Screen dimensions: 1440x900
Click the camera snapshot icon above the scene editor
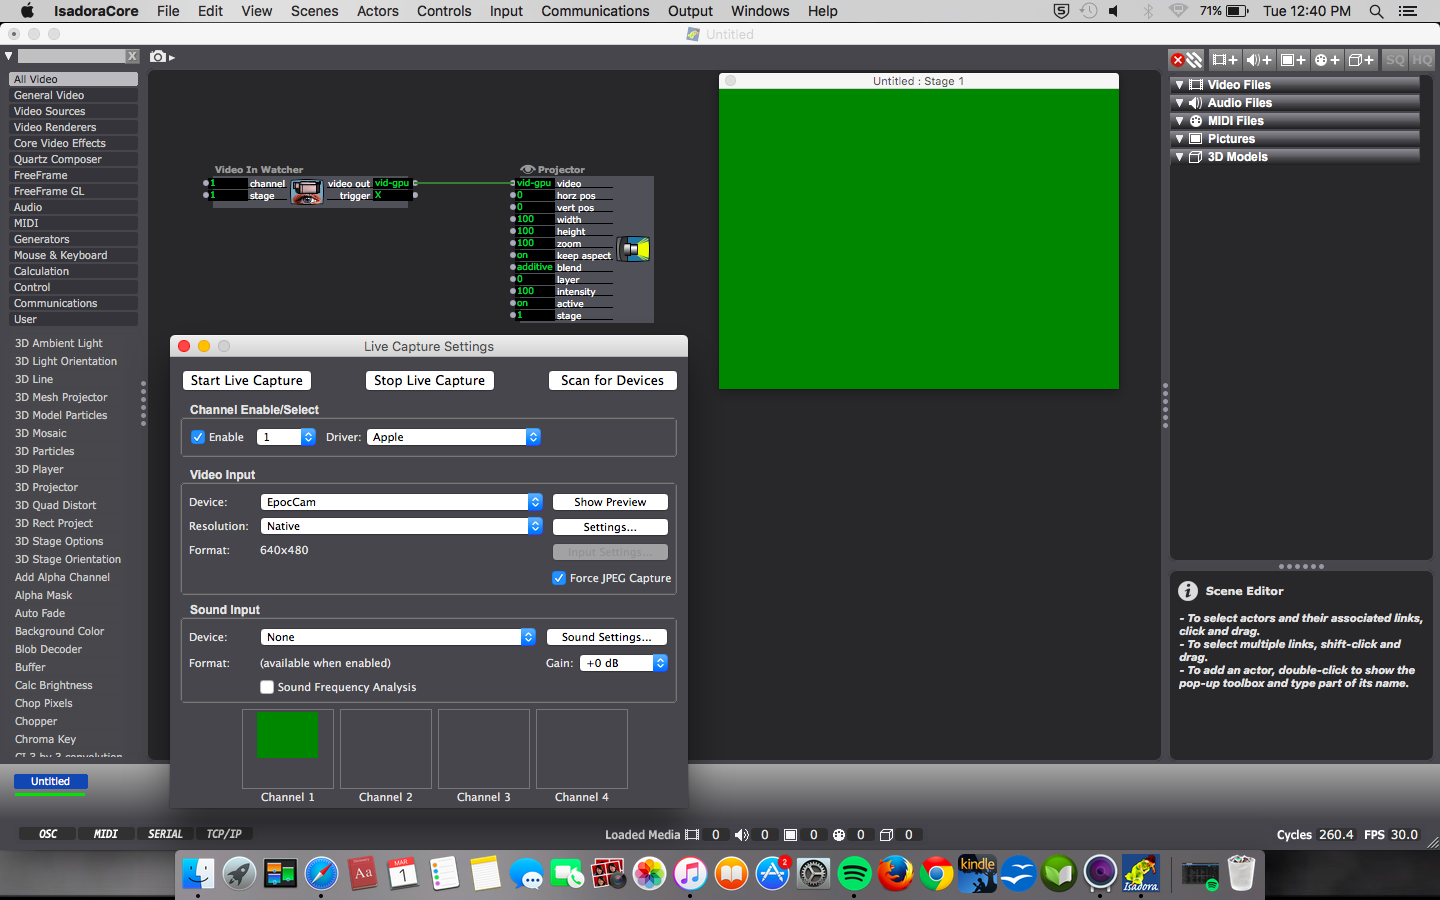(158, 57)
